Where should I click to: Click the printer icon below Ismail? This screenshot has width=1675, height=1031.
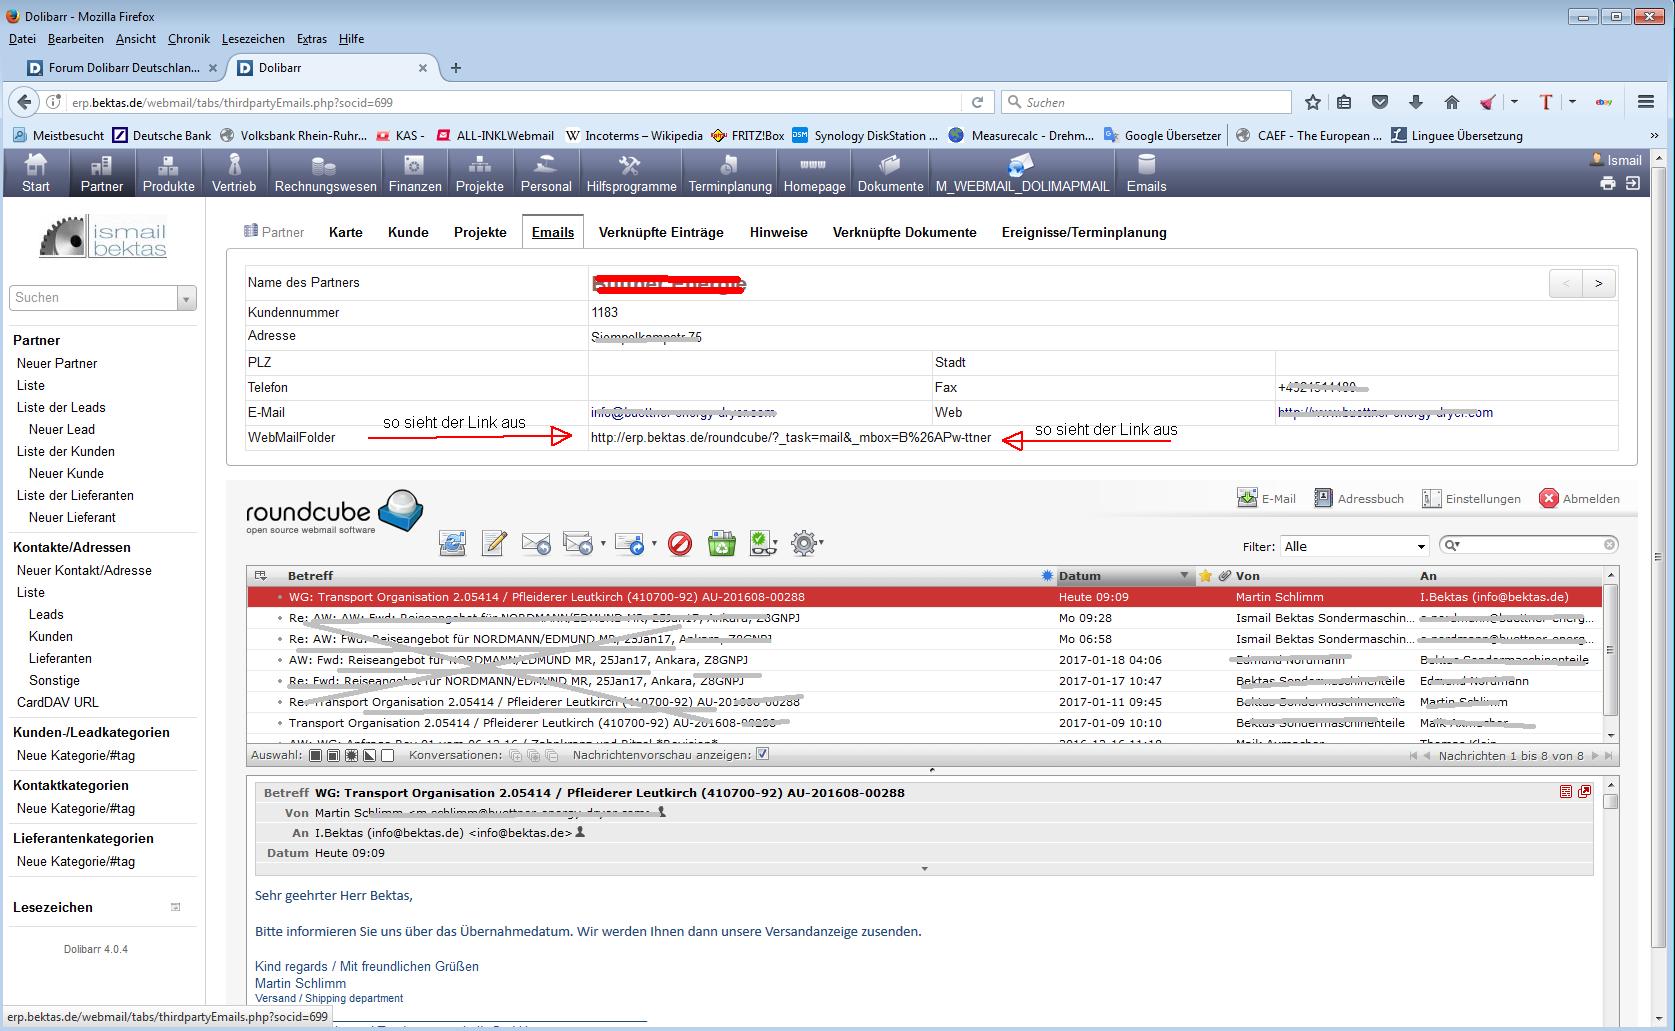[x=1607, y=183]
